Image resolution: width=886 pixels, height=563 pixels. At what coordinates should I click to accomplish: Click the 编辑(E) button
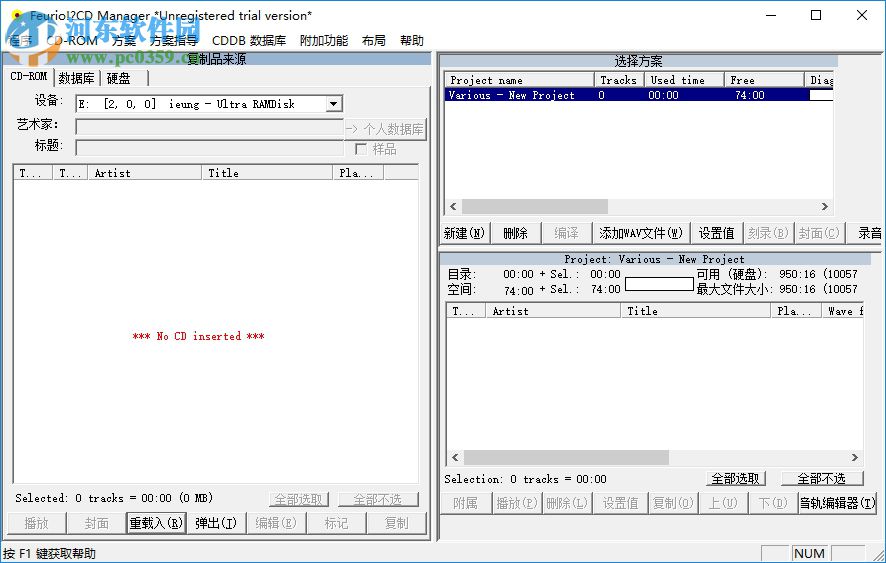coord(276,523)
